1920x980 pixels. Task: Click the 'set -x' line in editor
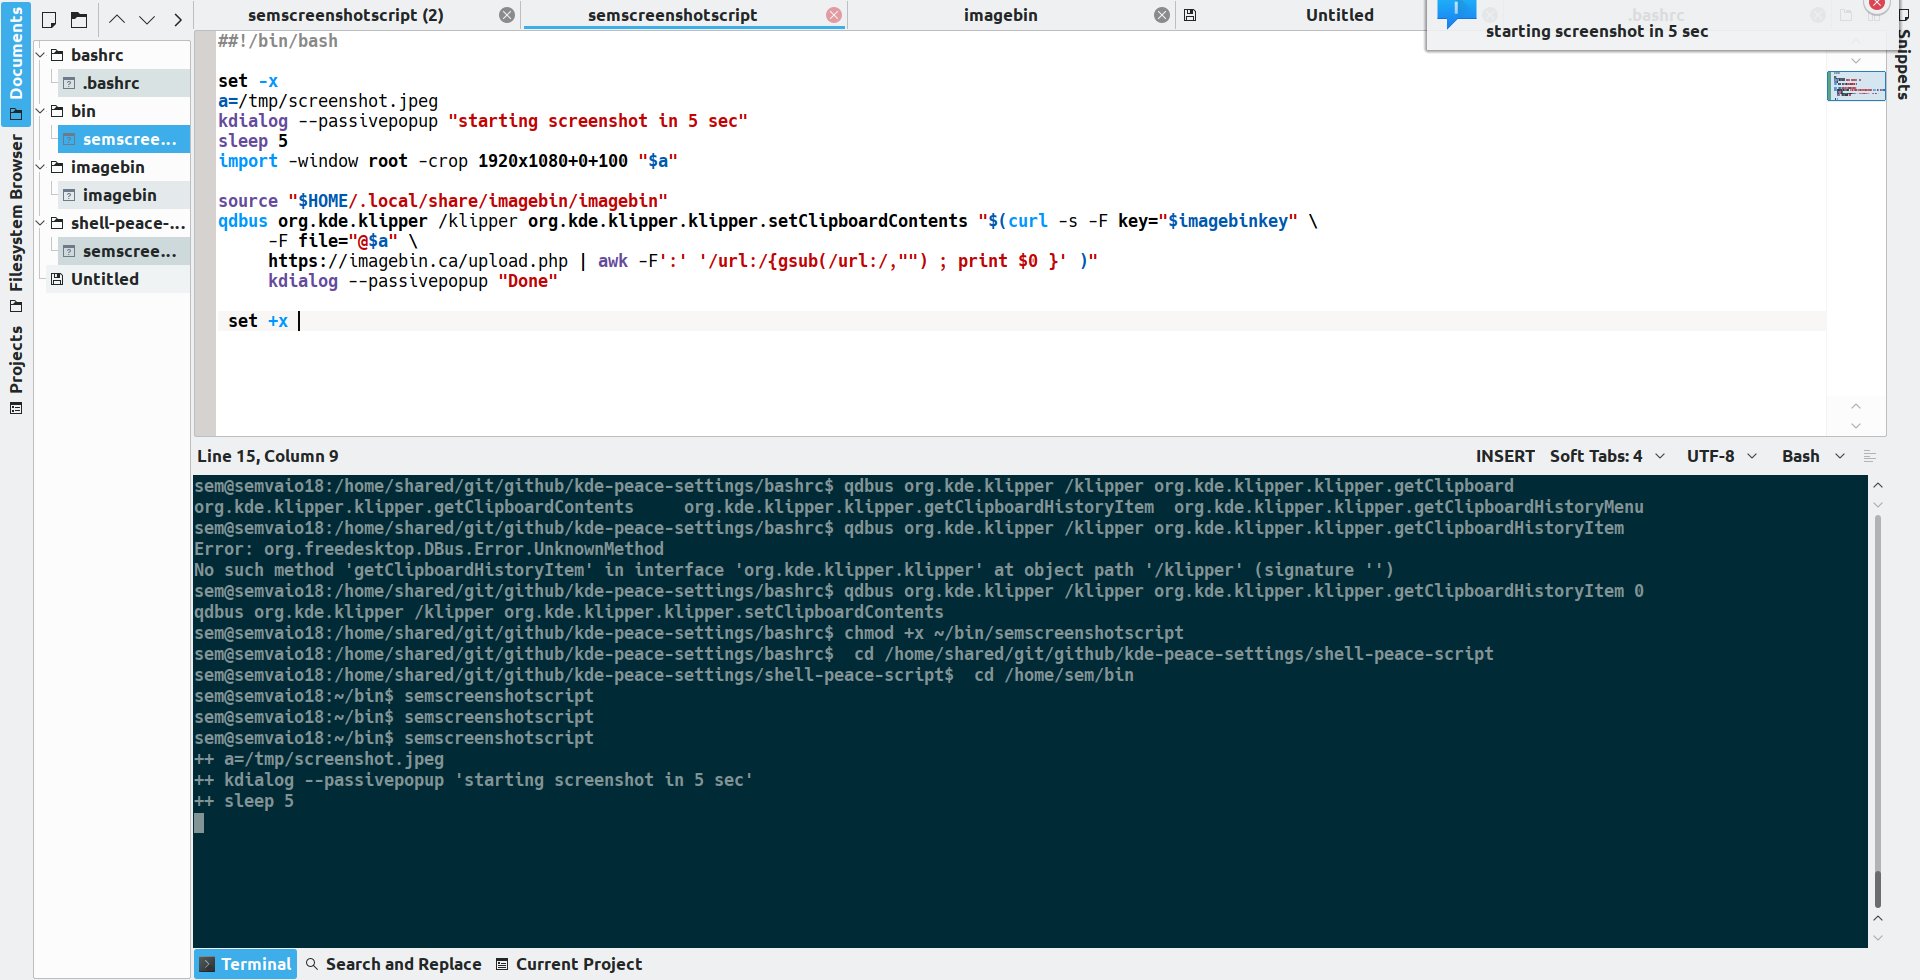pos(248,81)
